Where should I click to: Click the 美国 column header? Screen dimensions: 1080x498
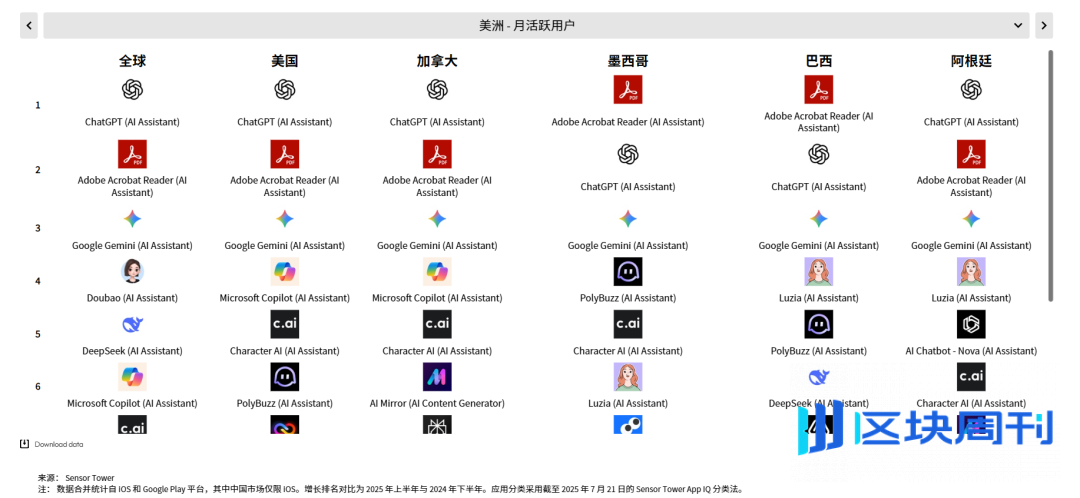click(284, 61)
